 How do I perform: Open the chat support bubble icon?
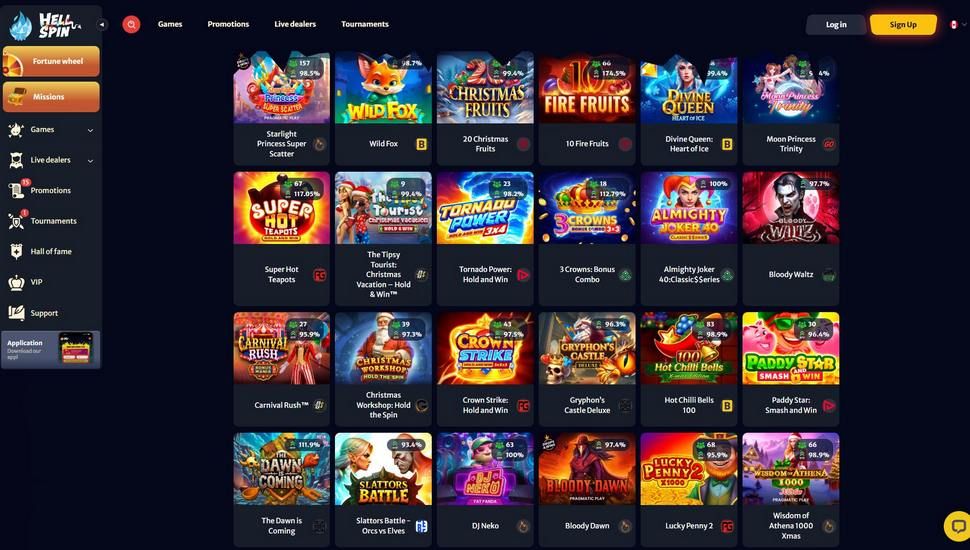(x=957, y=526)
